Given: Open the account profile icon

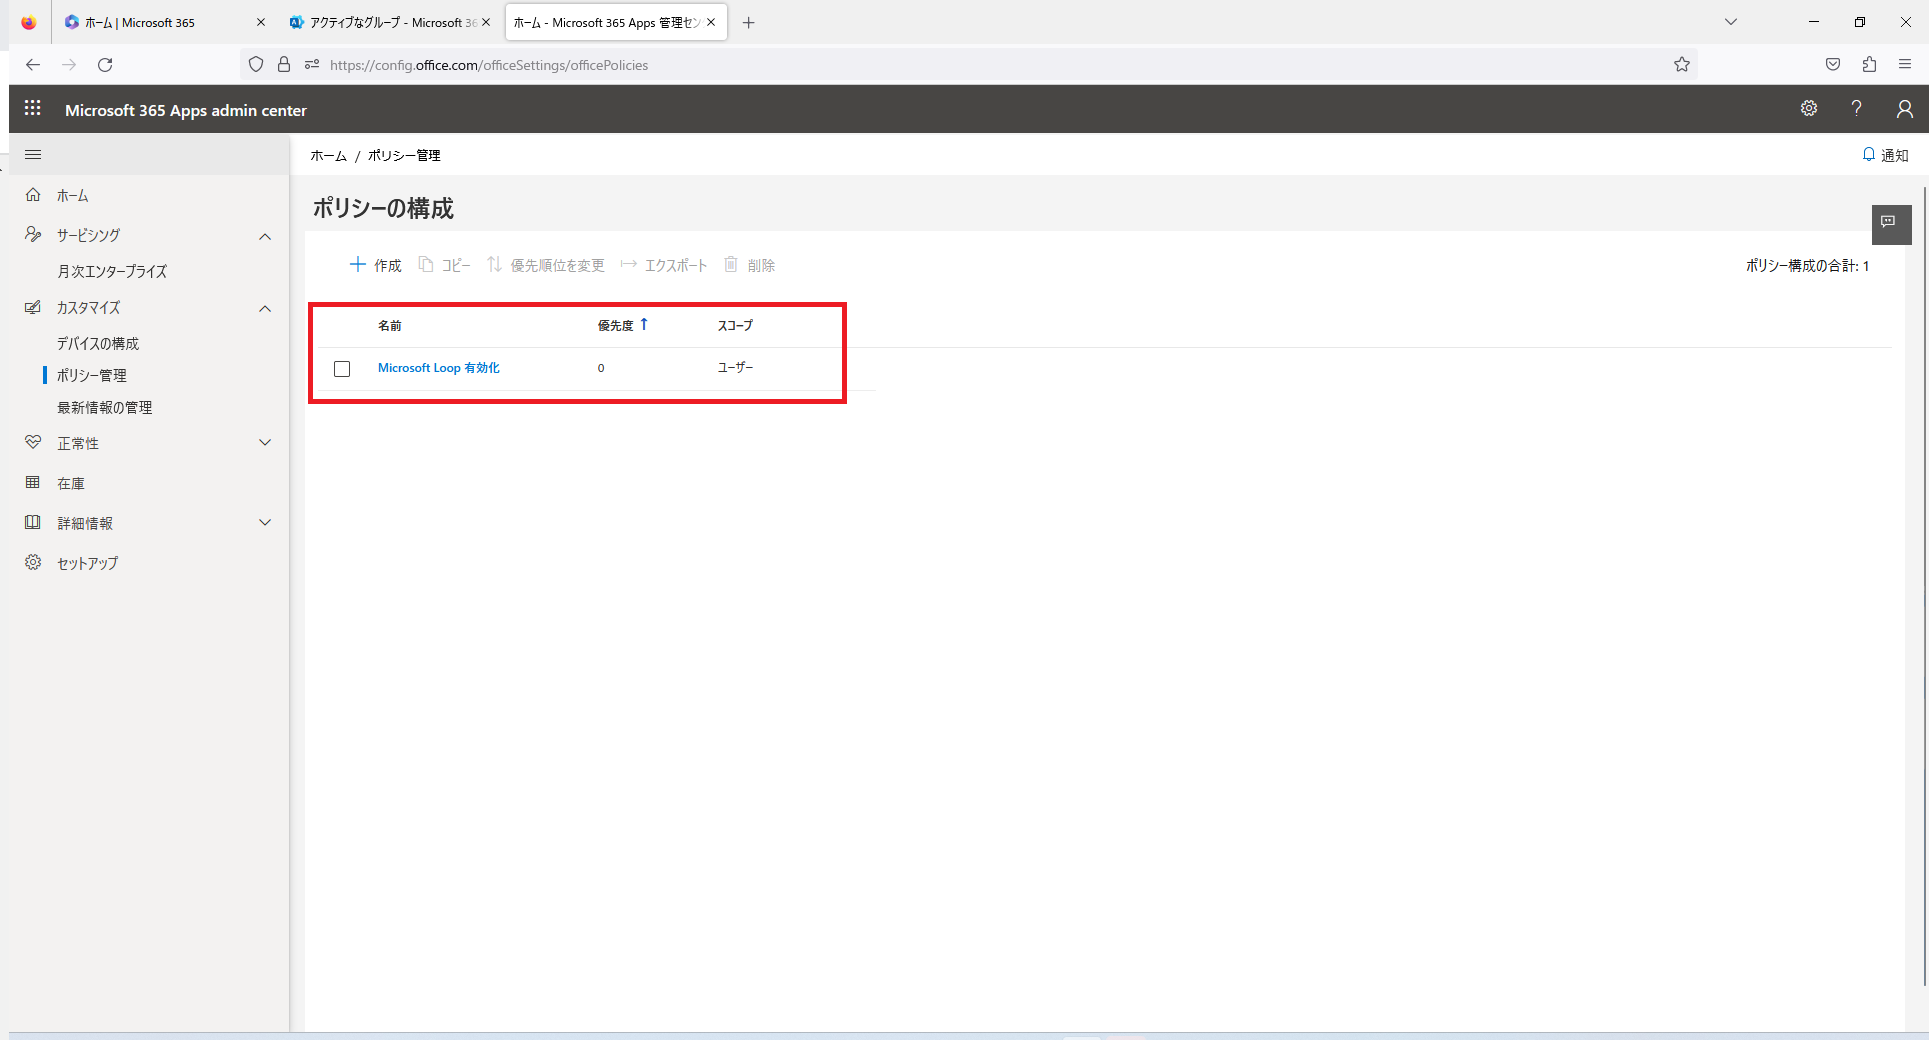Looking at the screenshot, I should 1905,108.
